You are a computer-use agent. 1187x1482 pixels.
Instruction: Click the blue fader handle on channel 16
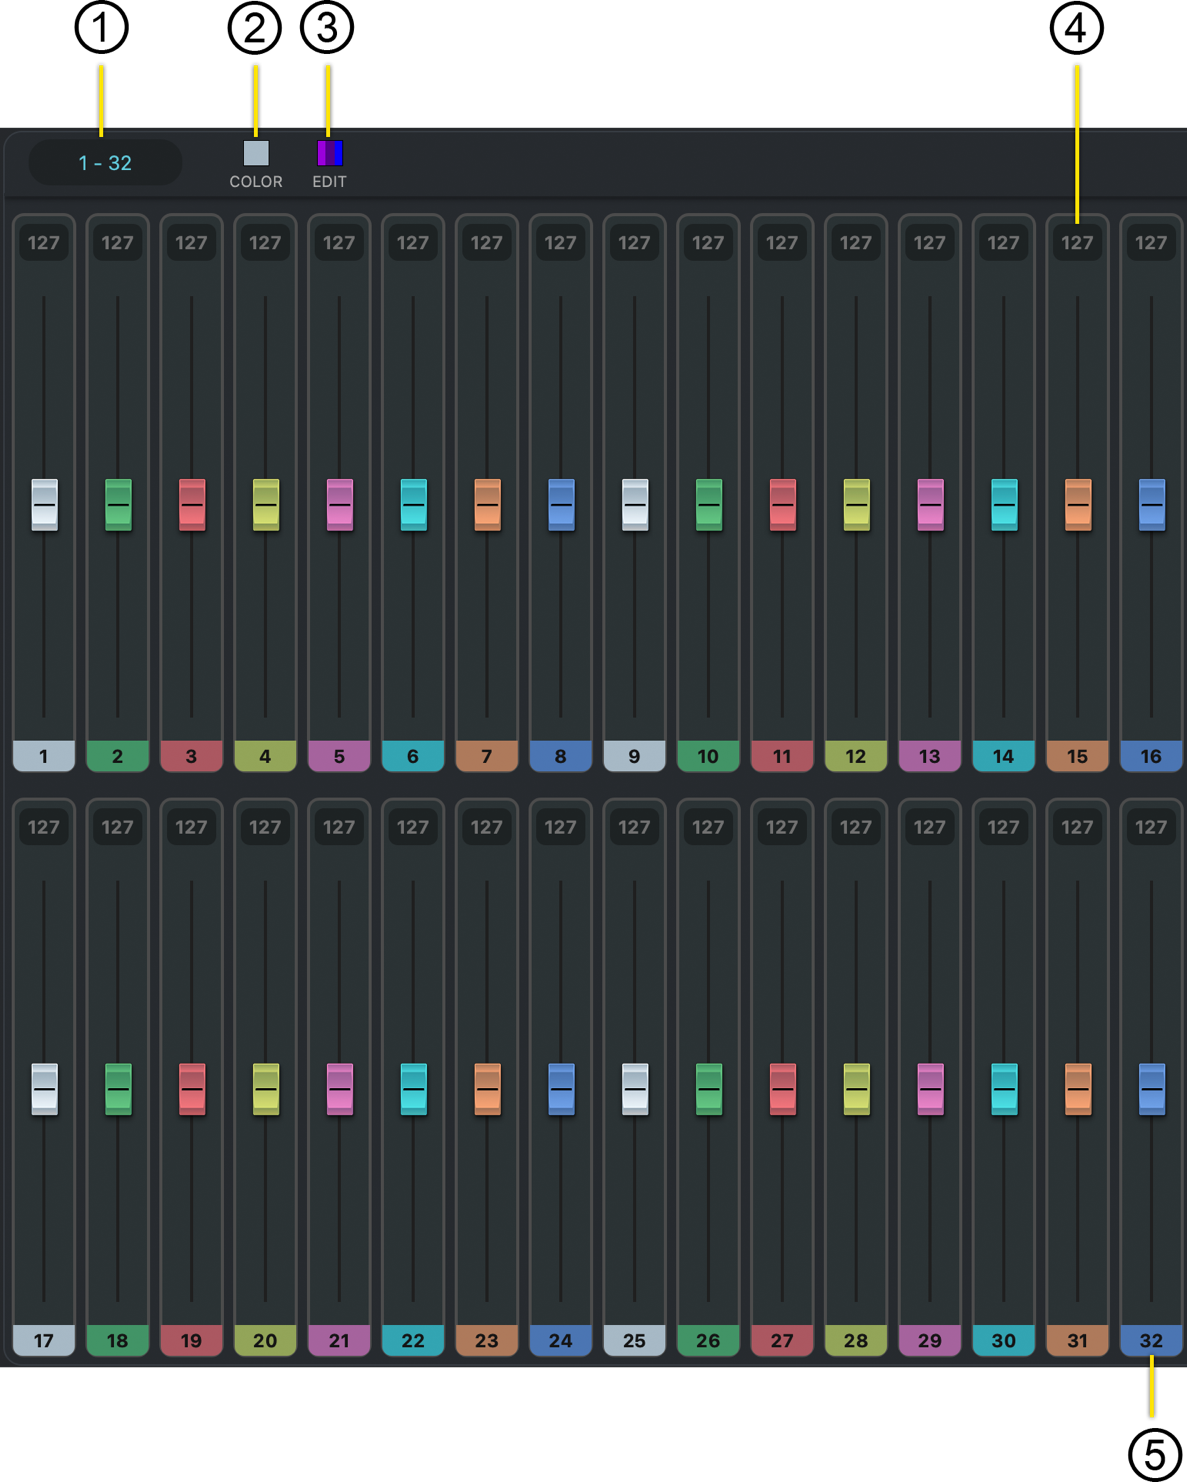click(1151, 505)
